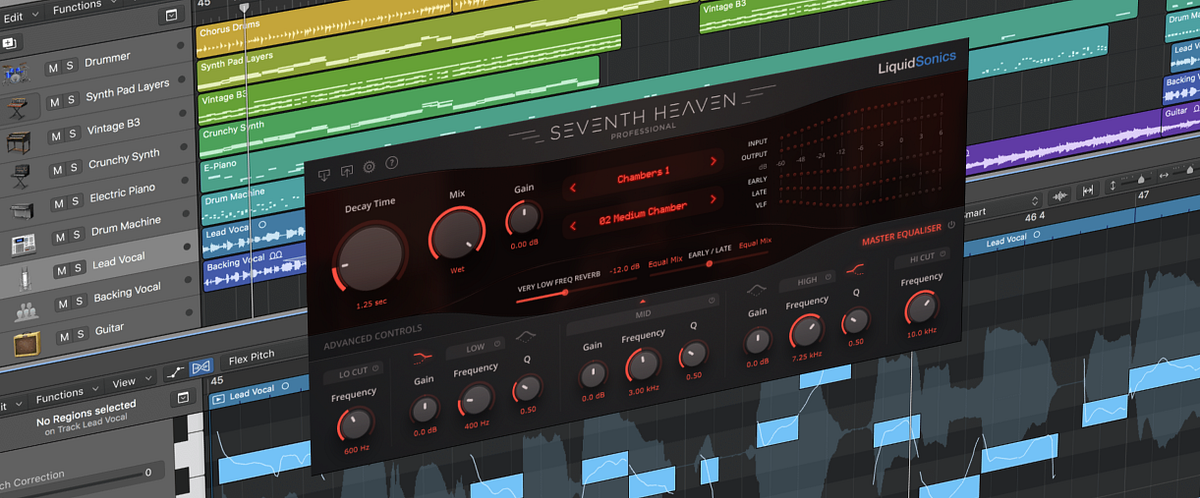Select the low bell shape icon
The height and width of the screenshot is (498, 1200).
pyautogui.click(x=526, y=339)
